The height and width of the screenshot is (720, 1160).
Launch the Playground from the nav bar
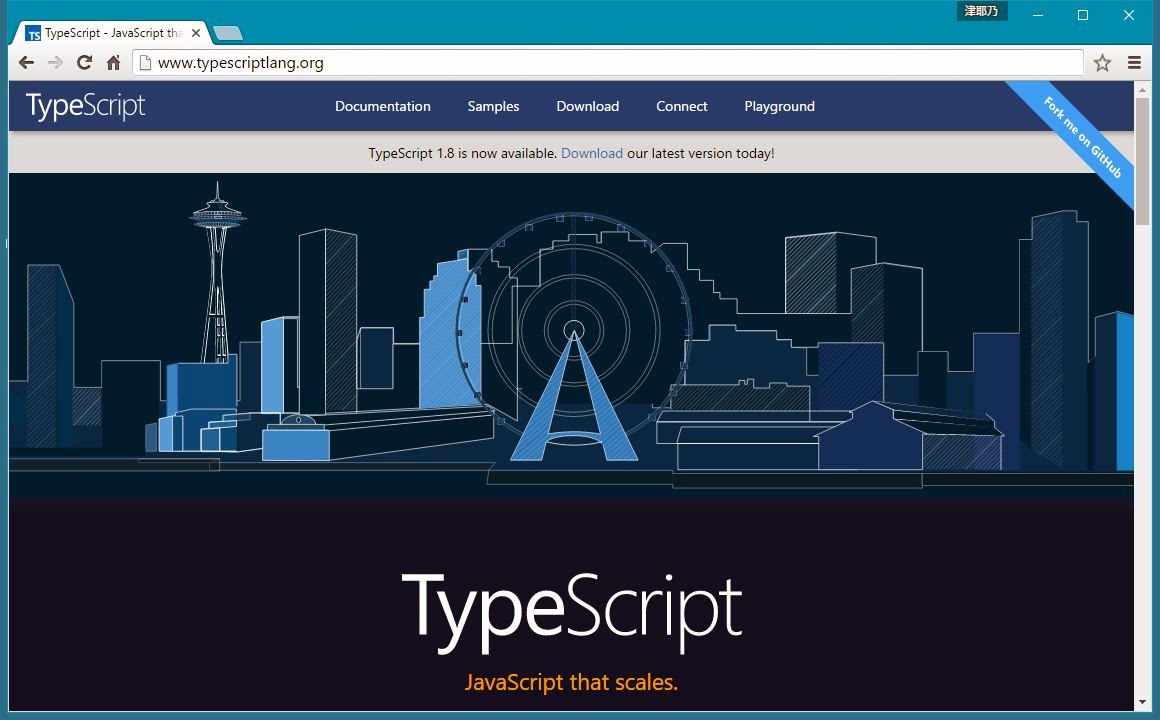[779, 106]
